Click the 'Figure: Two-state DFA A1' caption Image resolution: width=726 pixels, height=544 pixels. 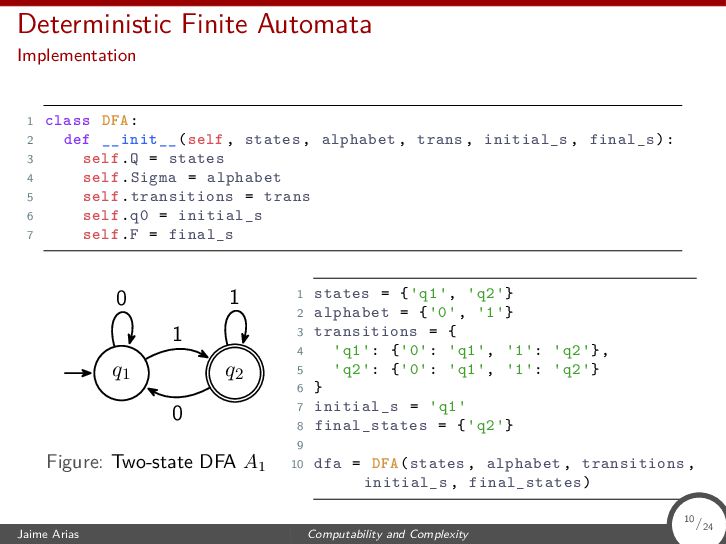point(156,463)
